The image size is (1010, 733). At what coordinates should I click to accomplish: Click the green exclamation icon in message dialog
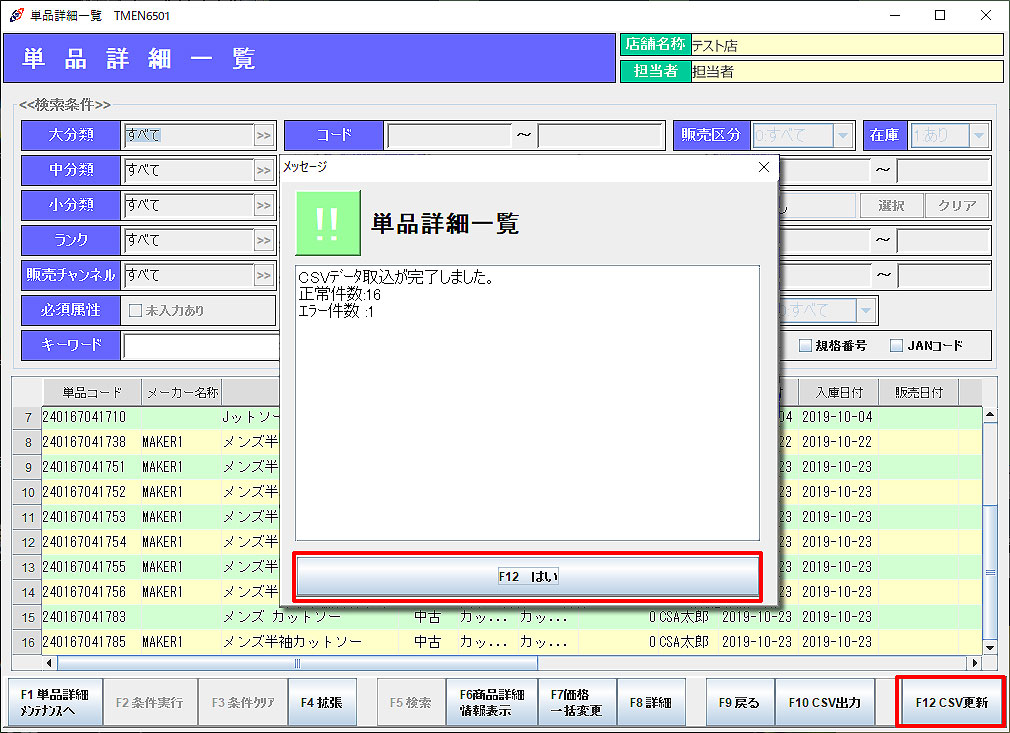[327, 223]
